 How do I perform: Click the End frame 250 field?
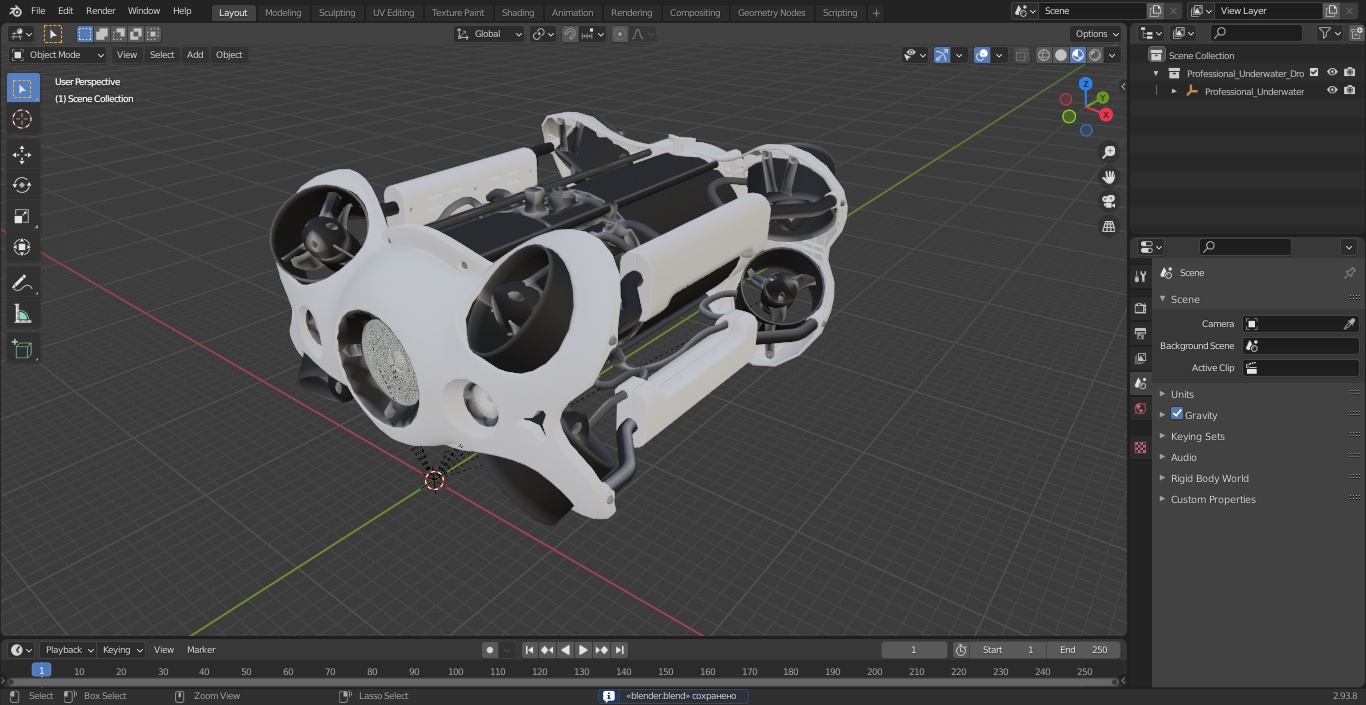1083,650
